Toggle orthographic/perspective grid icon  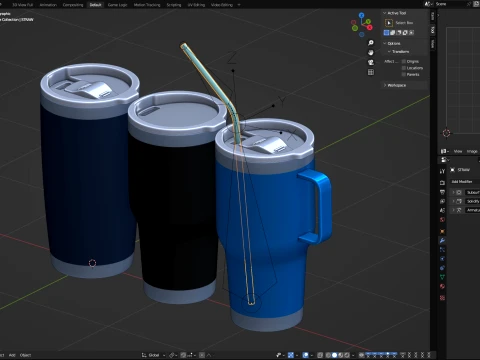point(370,72)
